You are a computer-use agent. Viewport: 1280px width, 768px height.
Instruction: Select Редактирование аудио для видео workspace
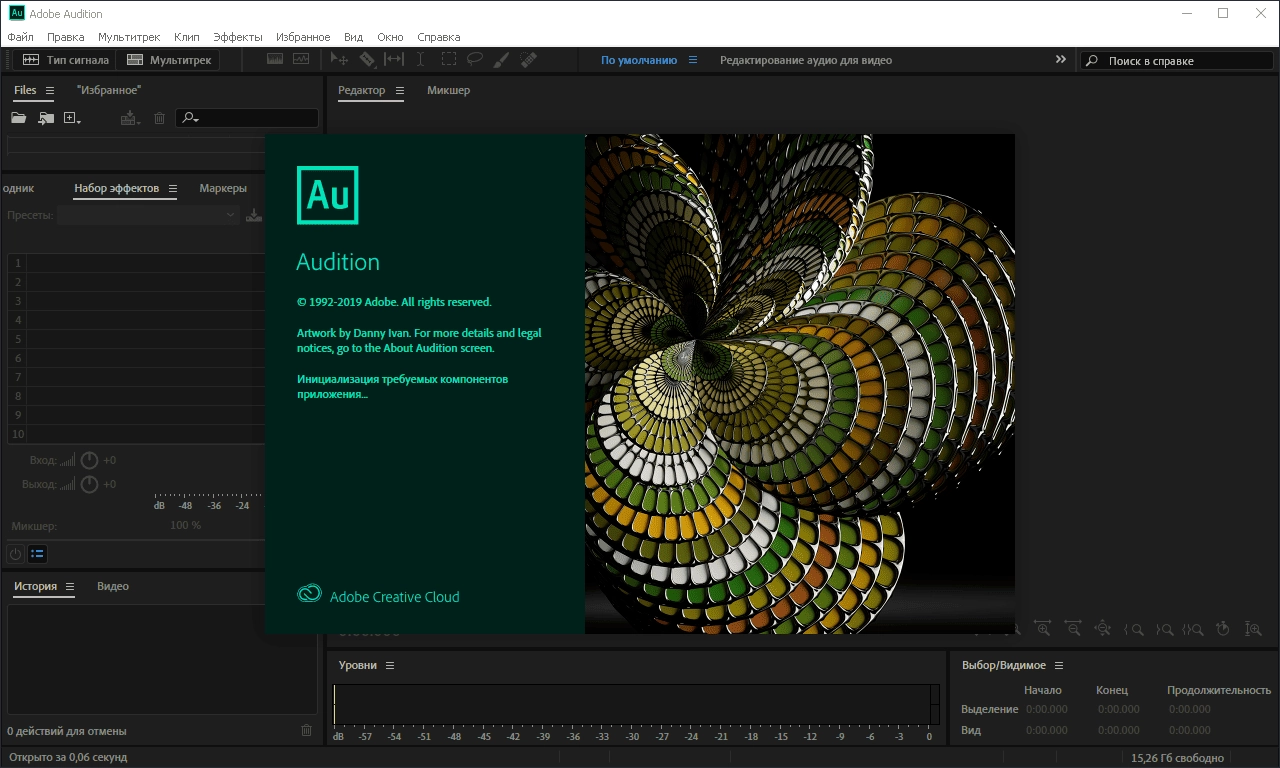(806, 60)
